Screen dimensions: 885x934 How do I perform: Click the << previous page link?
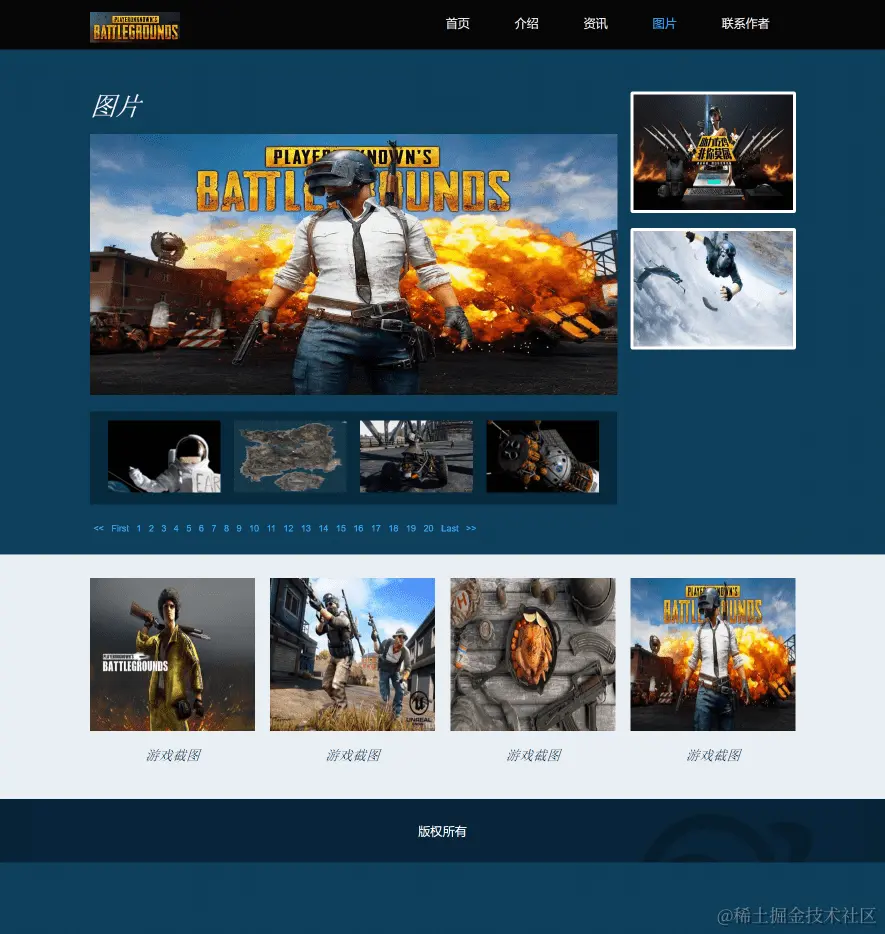point(99,528)
